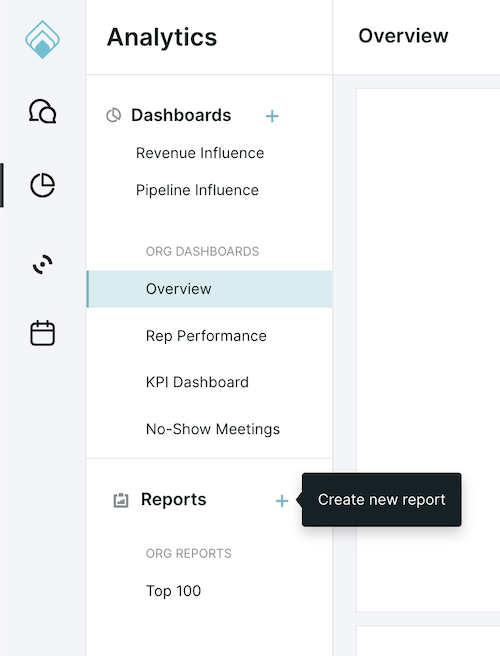
Task: Add a new dashboard with plus icon
Action: pyautogui.click(x=272, y=116)
